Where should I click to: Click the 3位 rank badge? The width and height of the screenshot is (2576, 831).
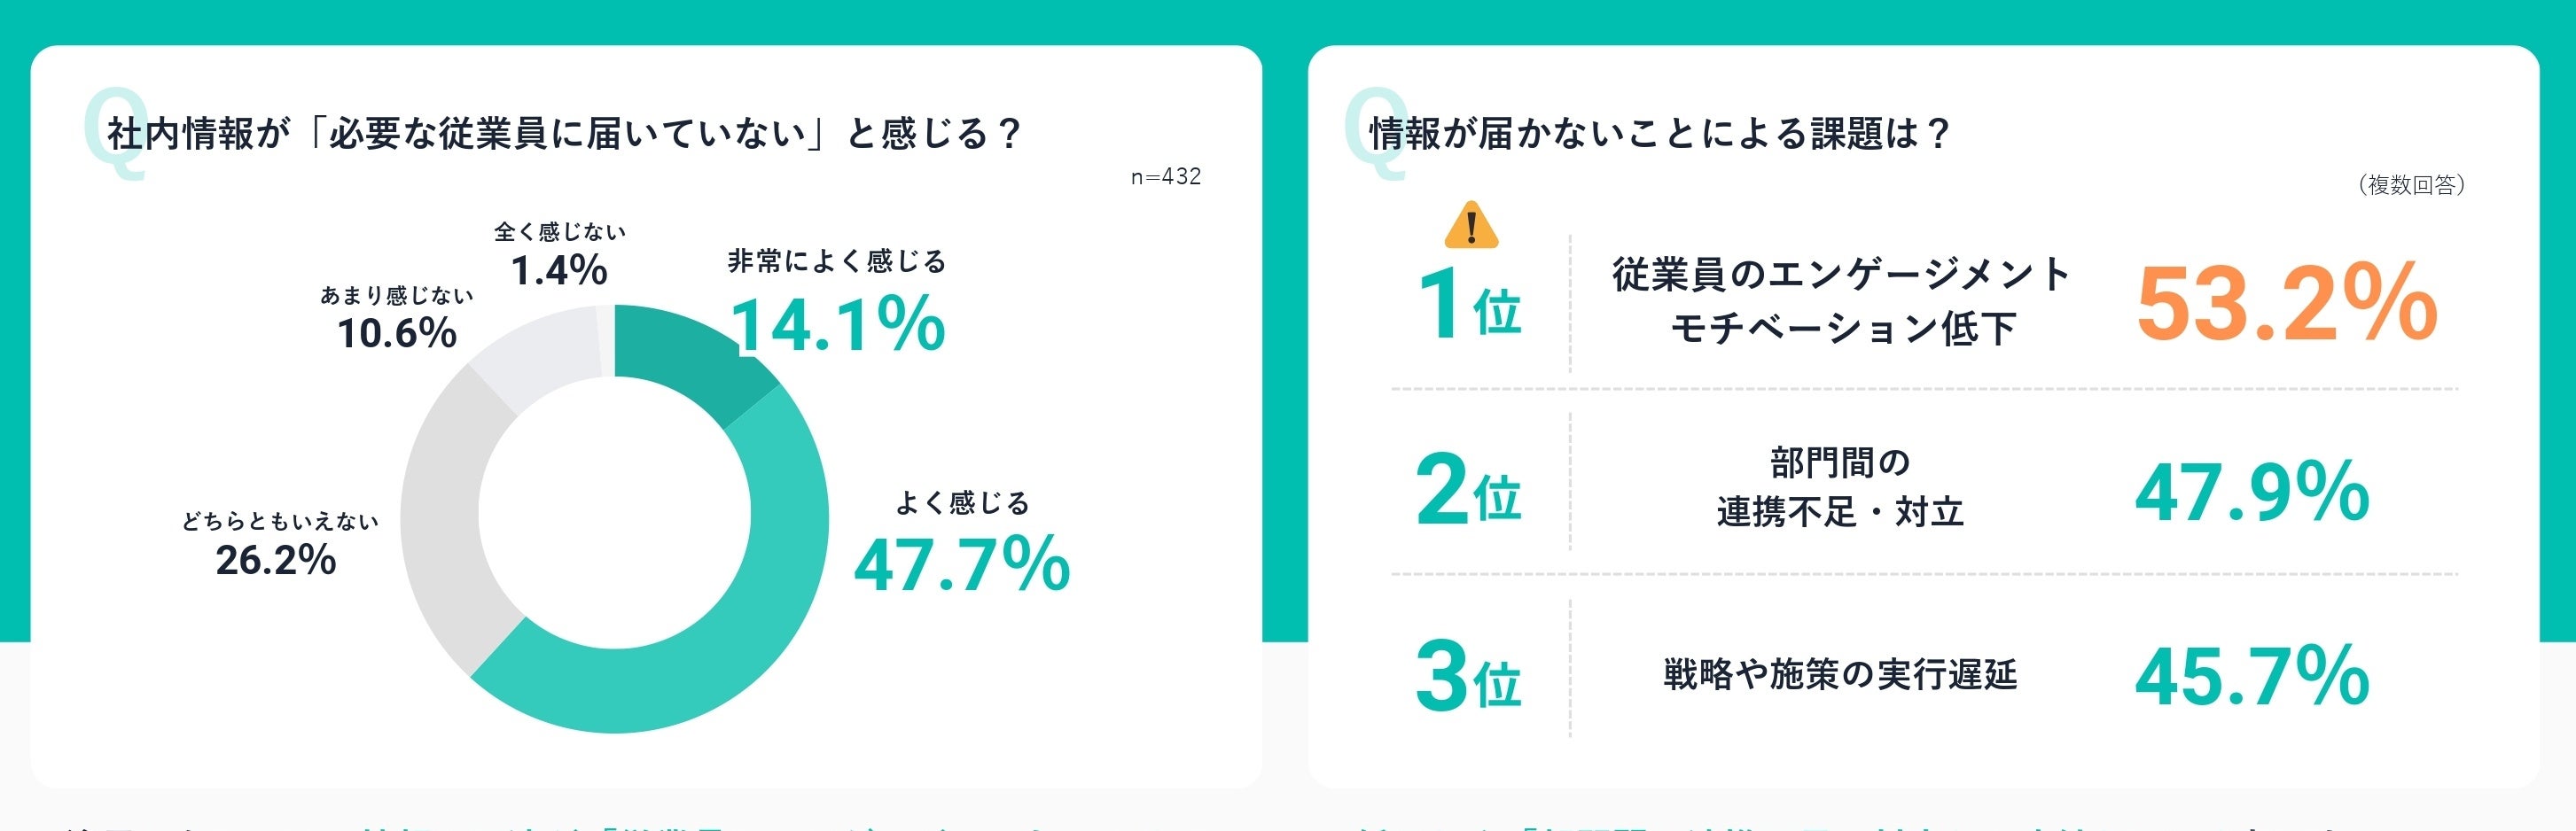coord(1468,677)
